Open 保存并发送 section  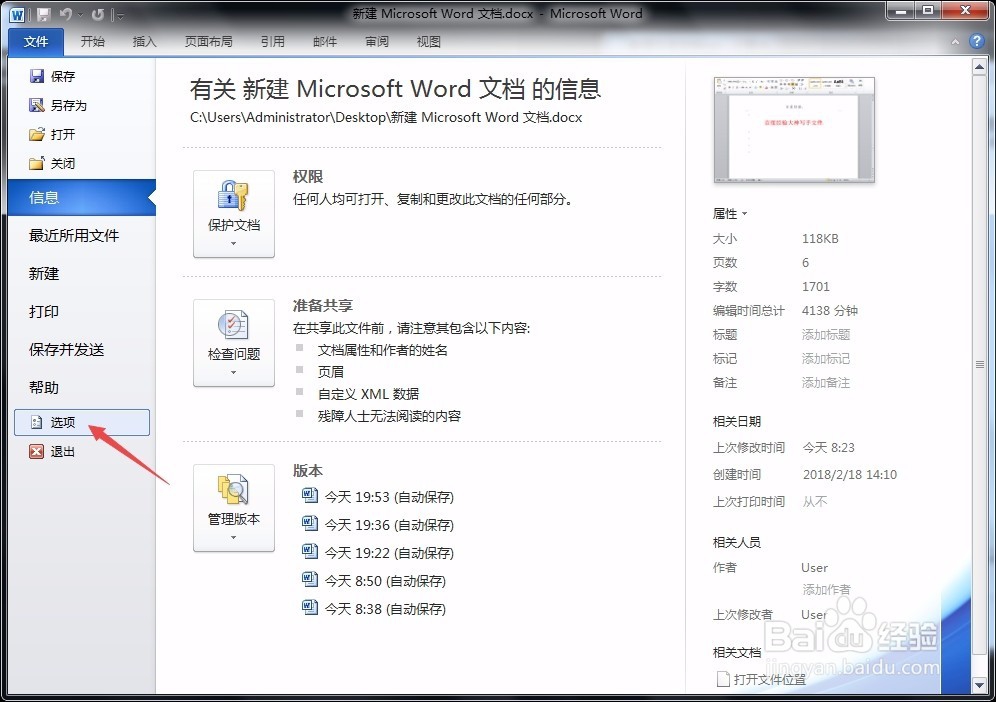(x=67, y=350)
